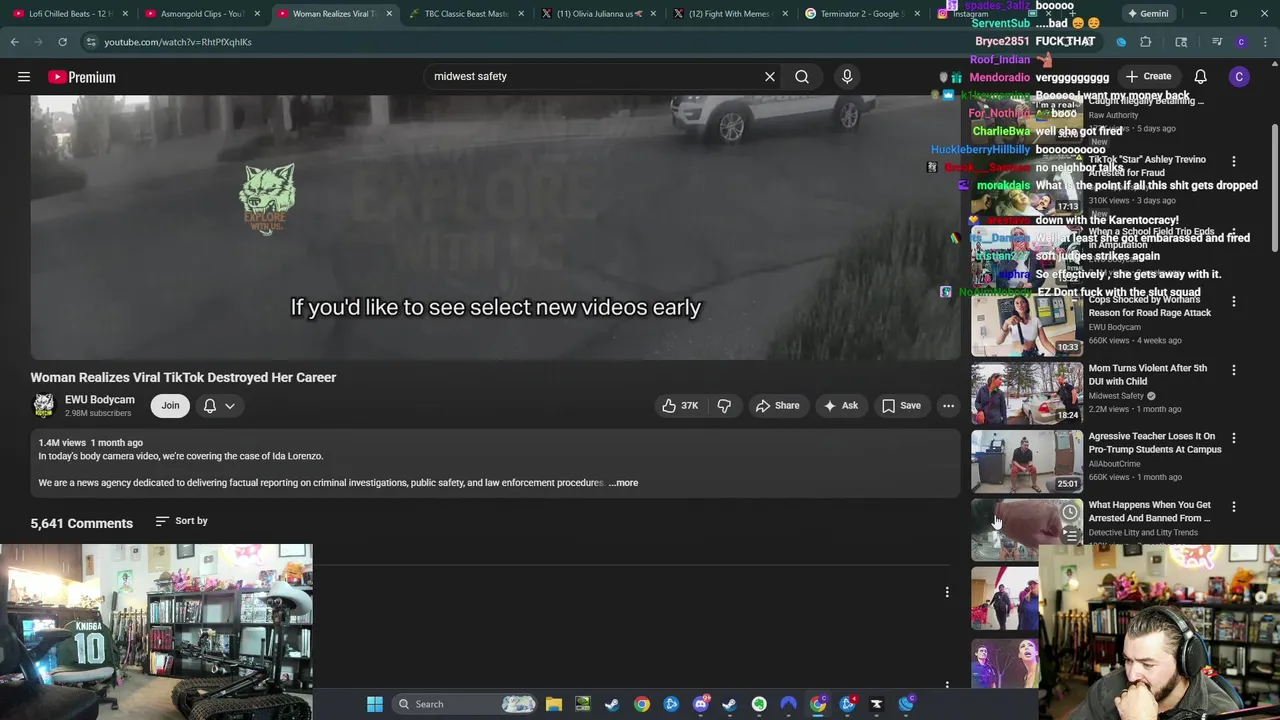Open Discord from taskbar

(x=700, y=704)
